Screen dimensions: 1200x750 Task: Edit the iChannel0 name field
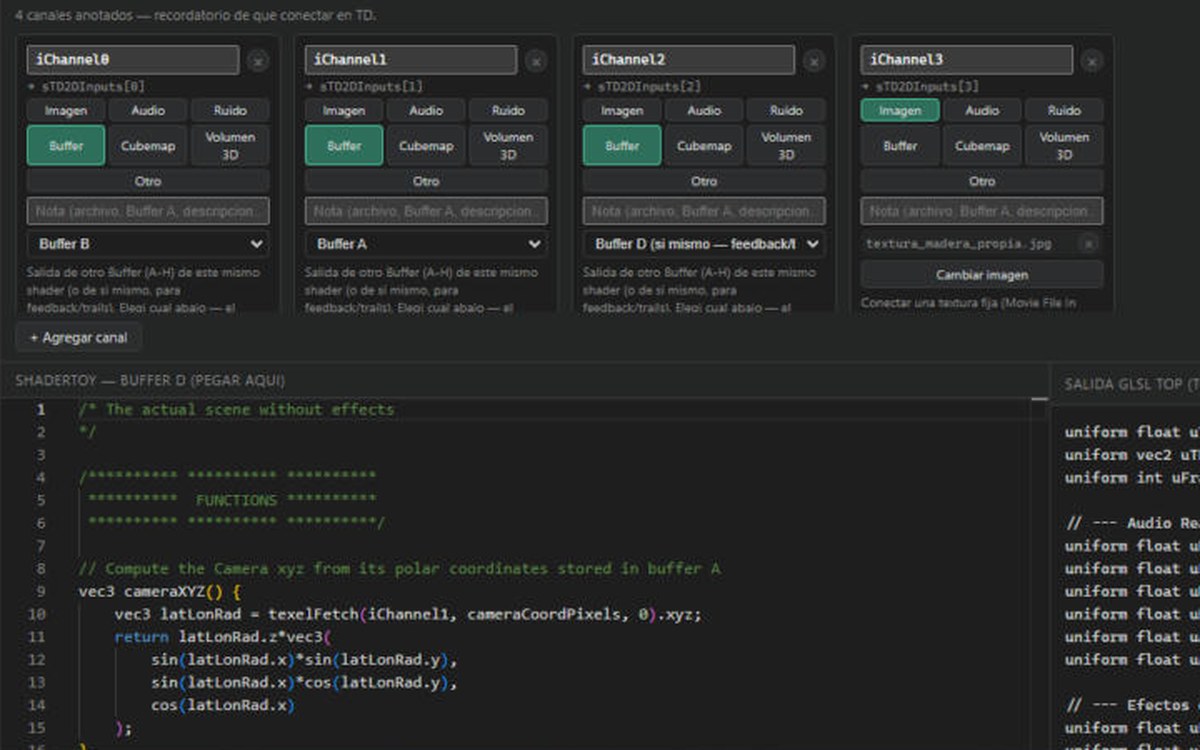pyautogui.click(x=133, y=60)
